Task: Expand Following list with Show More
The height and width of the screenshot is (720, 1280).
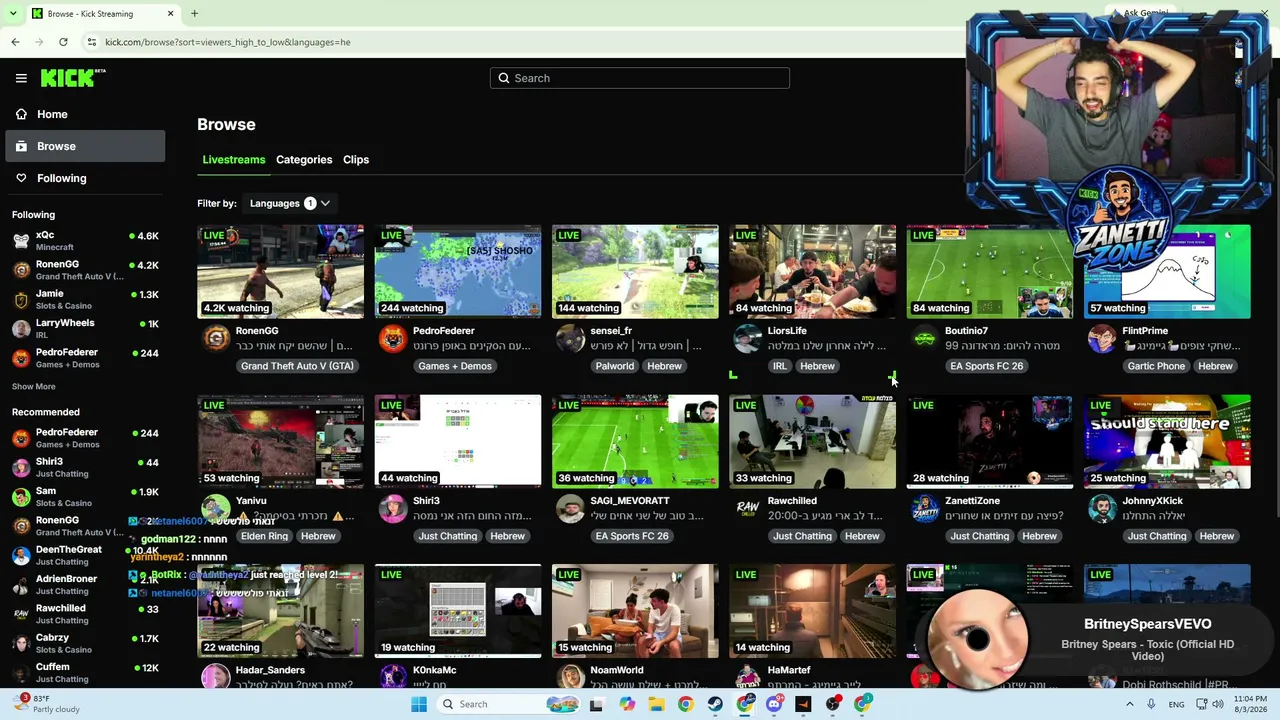Action: 34,386
